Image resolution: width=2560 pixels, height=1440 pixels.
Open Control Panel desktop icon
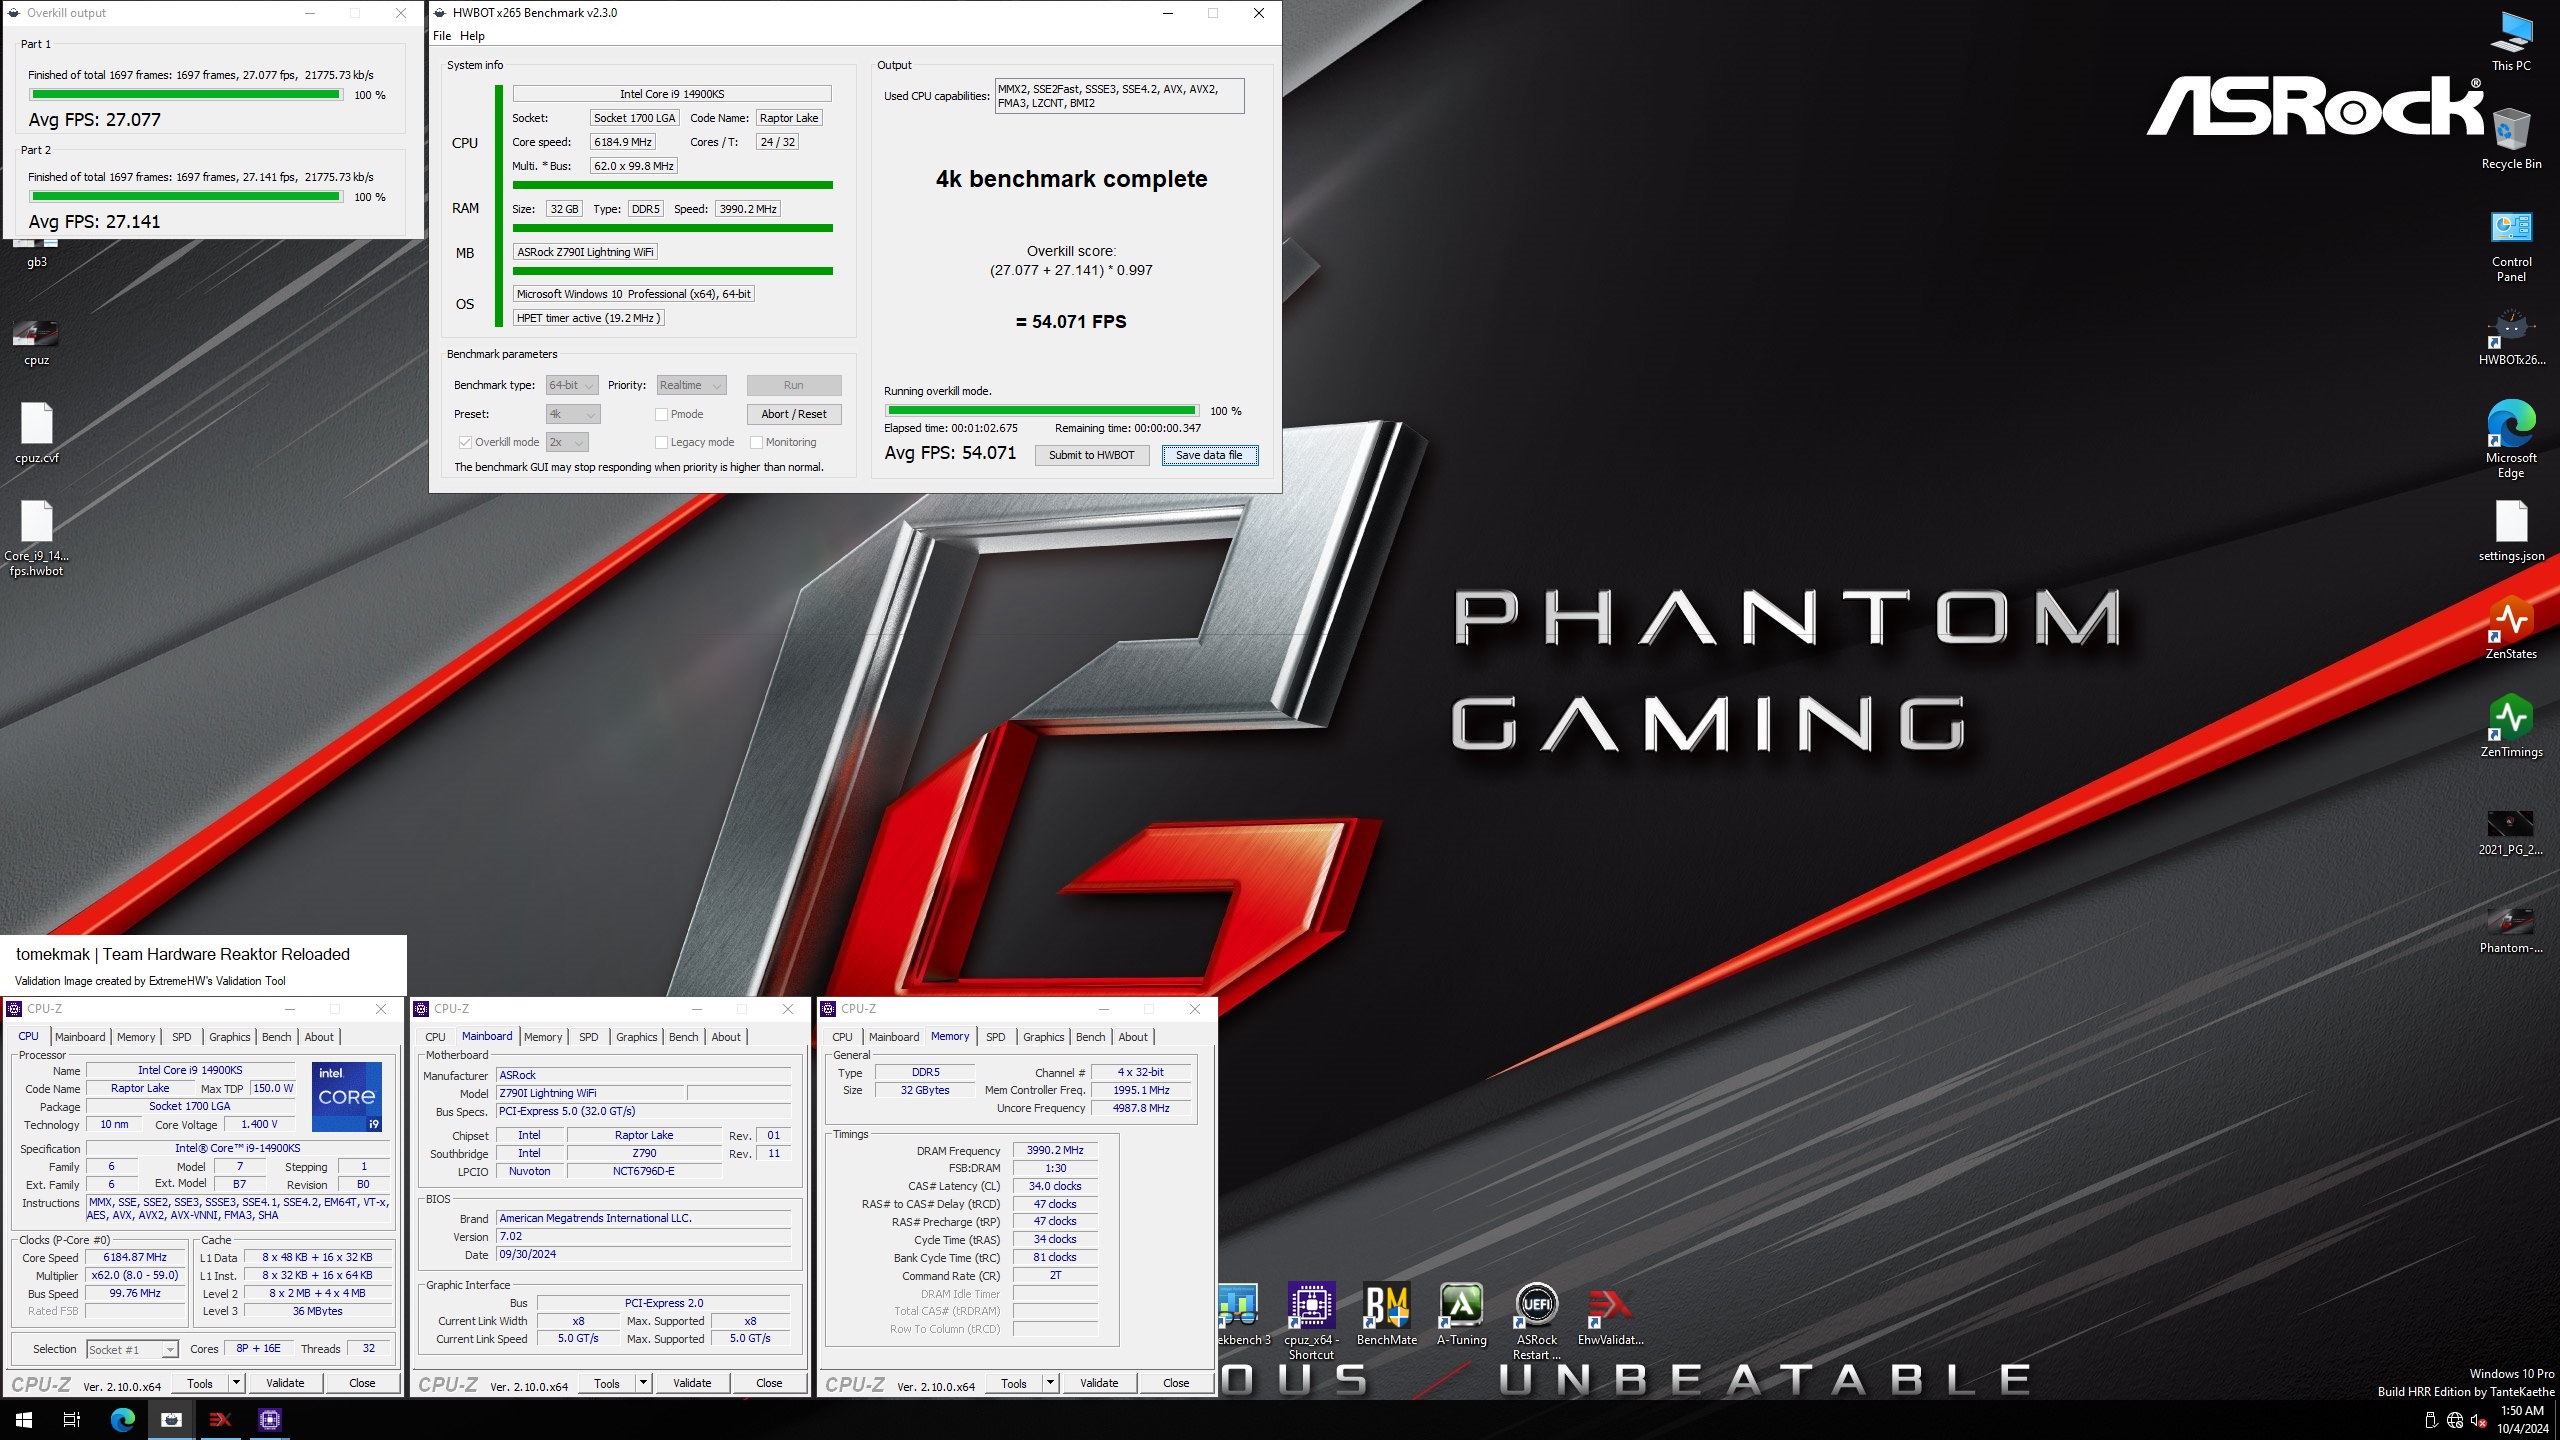(2511, 245)
